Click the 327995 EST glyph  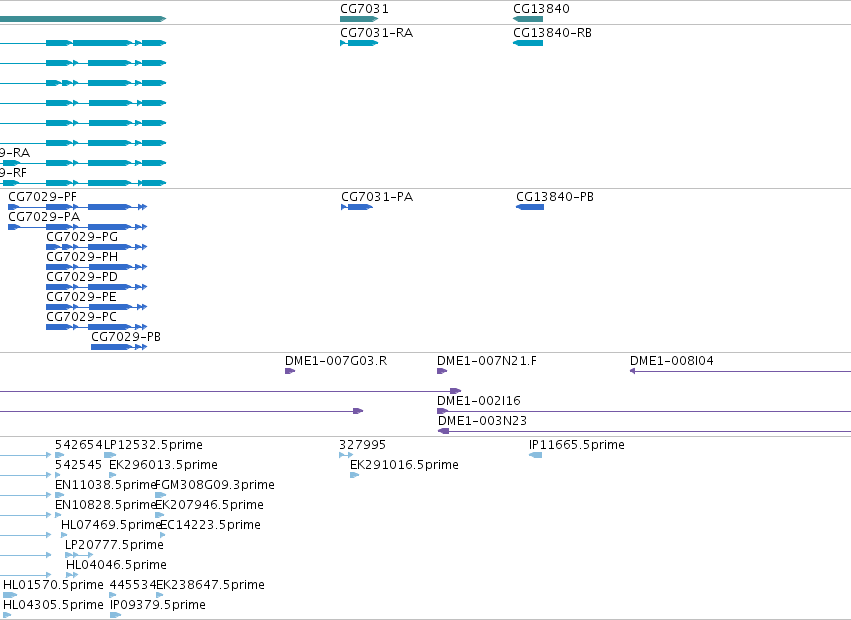(x=346, y=455)
